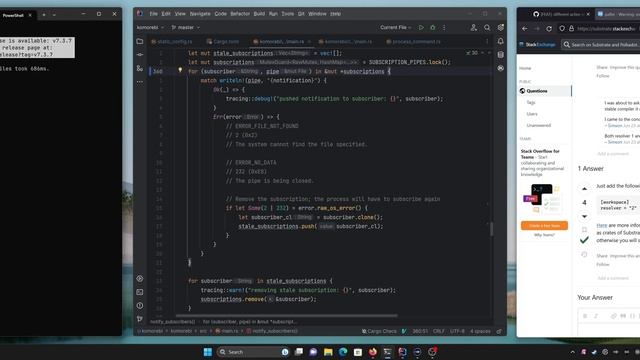Viewport: 640px width, 360px height.
Task: Open the Problems tool window icon
Action: [140, 306]
